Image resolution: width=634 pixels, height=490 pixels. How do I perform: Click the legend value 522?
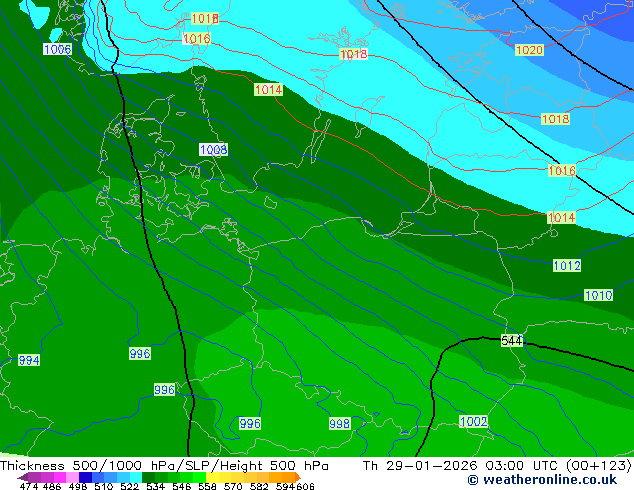129,486
